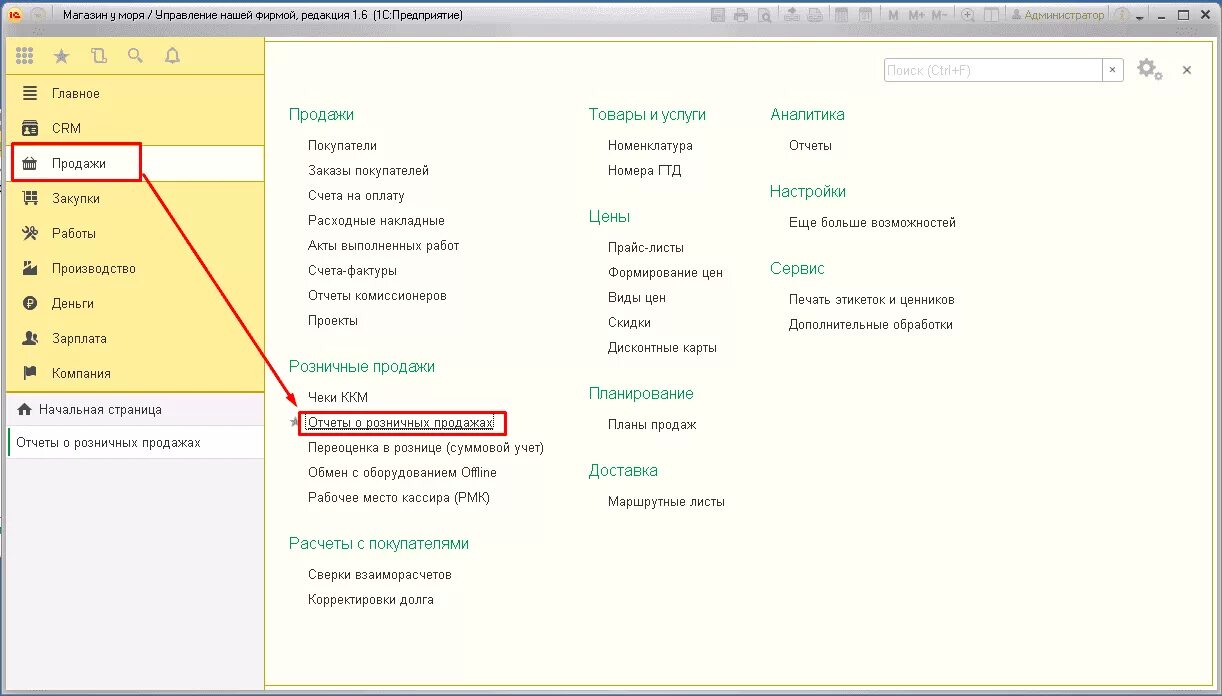
Task: Open the Компания section
Action: point(136,373)
